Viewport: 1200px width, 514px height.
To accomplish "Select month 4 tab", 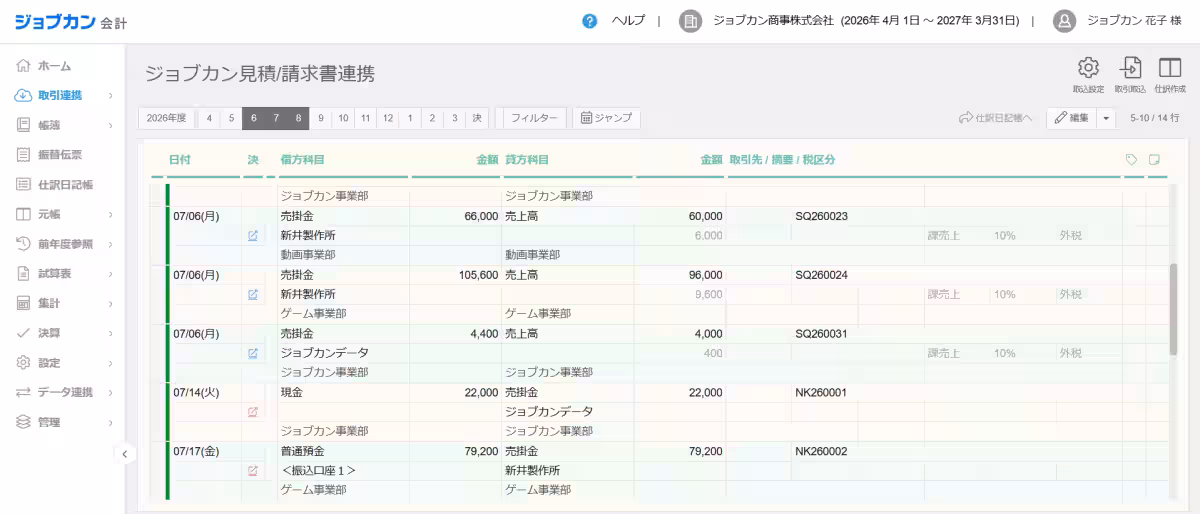I will 209,118.
